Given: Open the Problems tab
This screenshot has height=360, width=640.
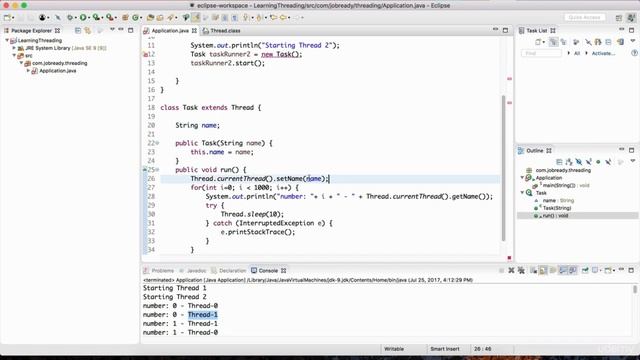Looking at the screenshot, I should coord(159,271).
